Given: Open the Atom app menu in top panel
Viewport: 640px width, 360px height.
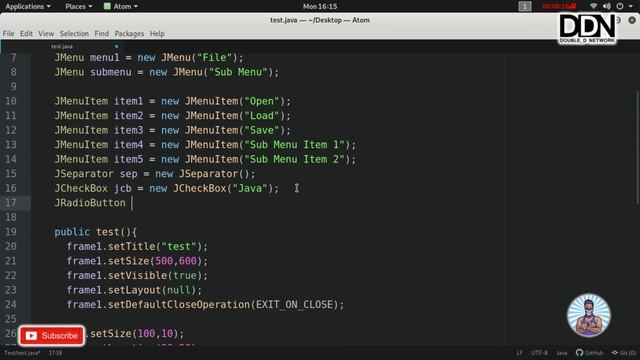Looking at the screenshot, I should (121, 6).
